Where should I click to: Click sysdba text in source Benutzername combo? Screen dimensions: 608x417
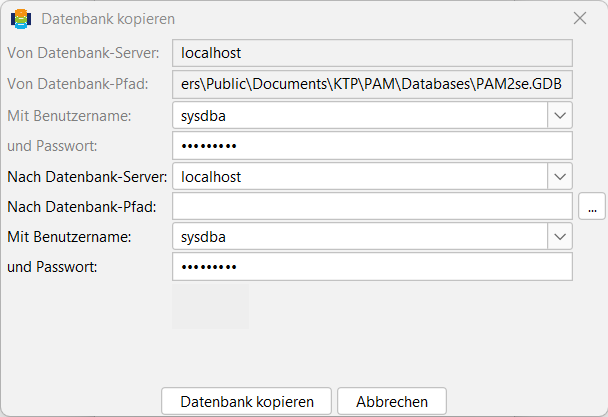pyautogui.click(x=203, y=116)
